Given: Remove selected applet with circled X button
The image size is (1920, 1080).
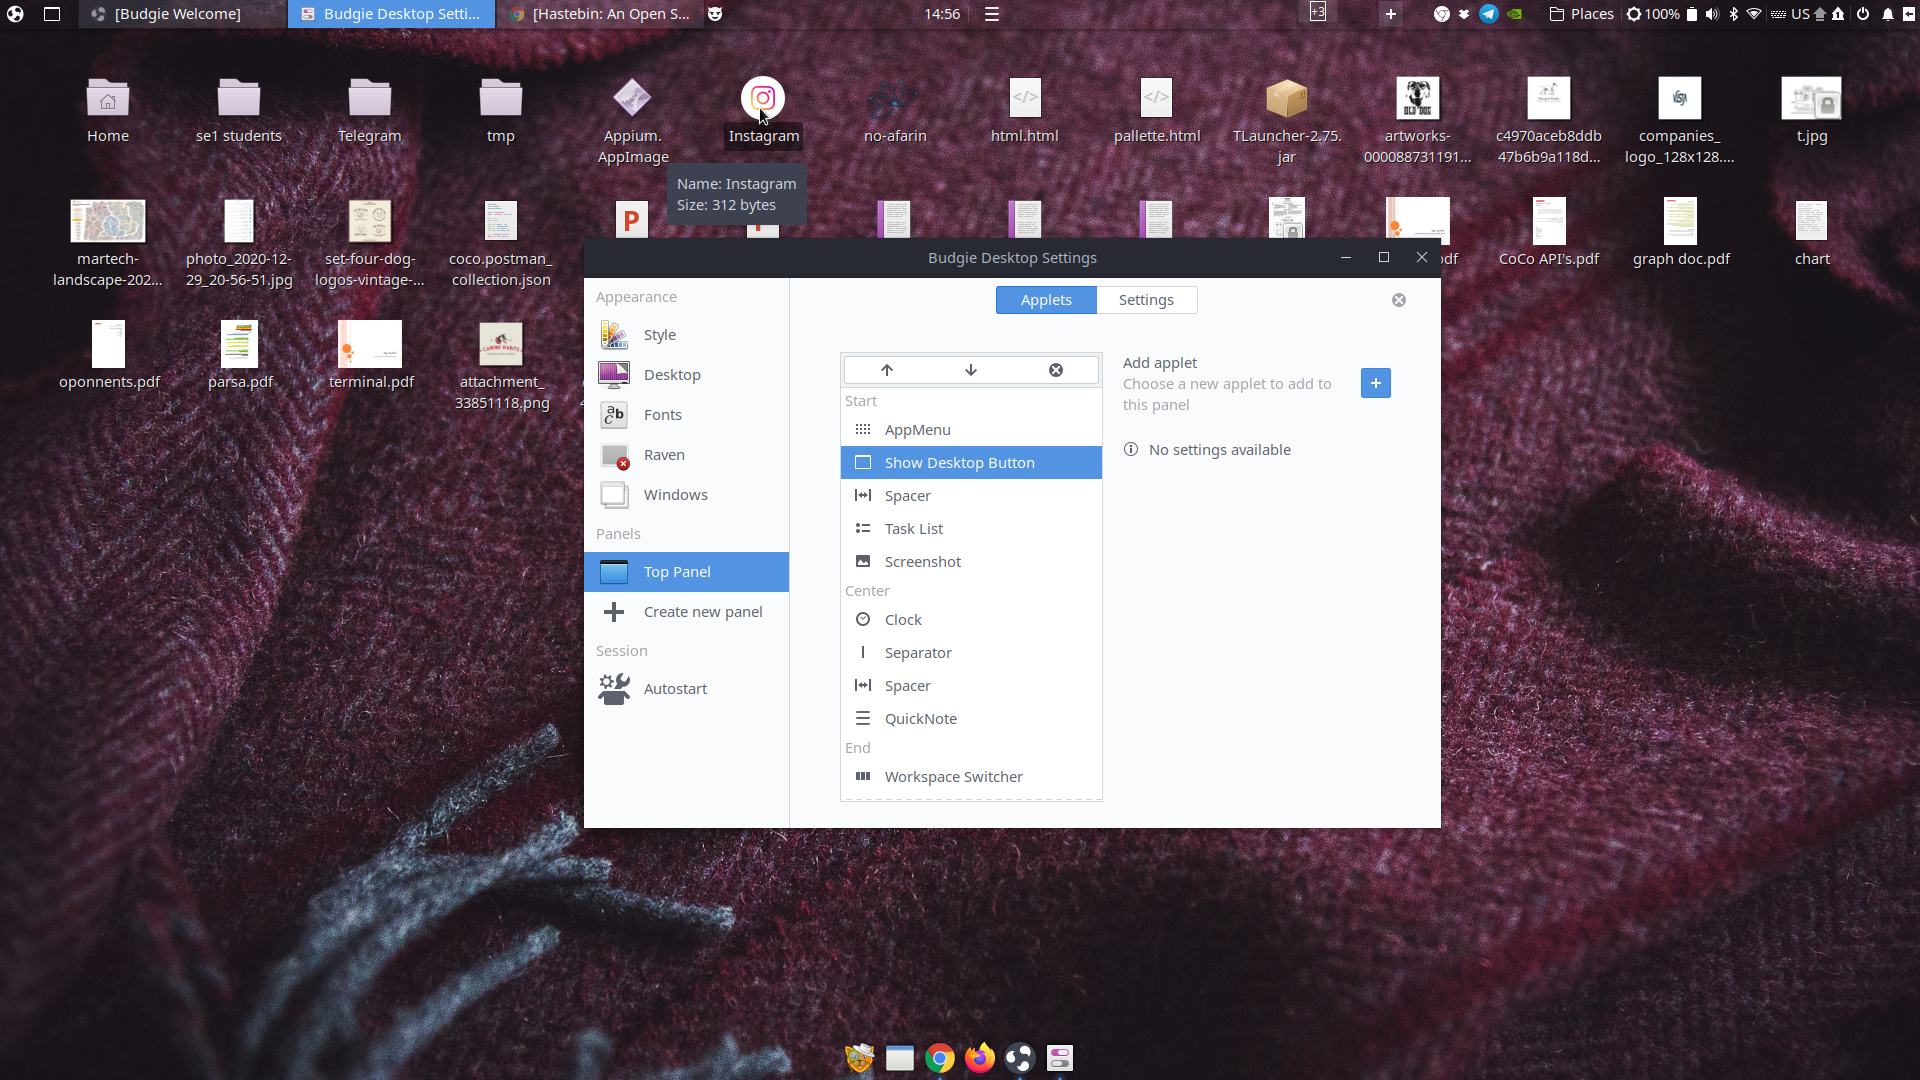Looking at the screenshot, I should coord(1056,370).
